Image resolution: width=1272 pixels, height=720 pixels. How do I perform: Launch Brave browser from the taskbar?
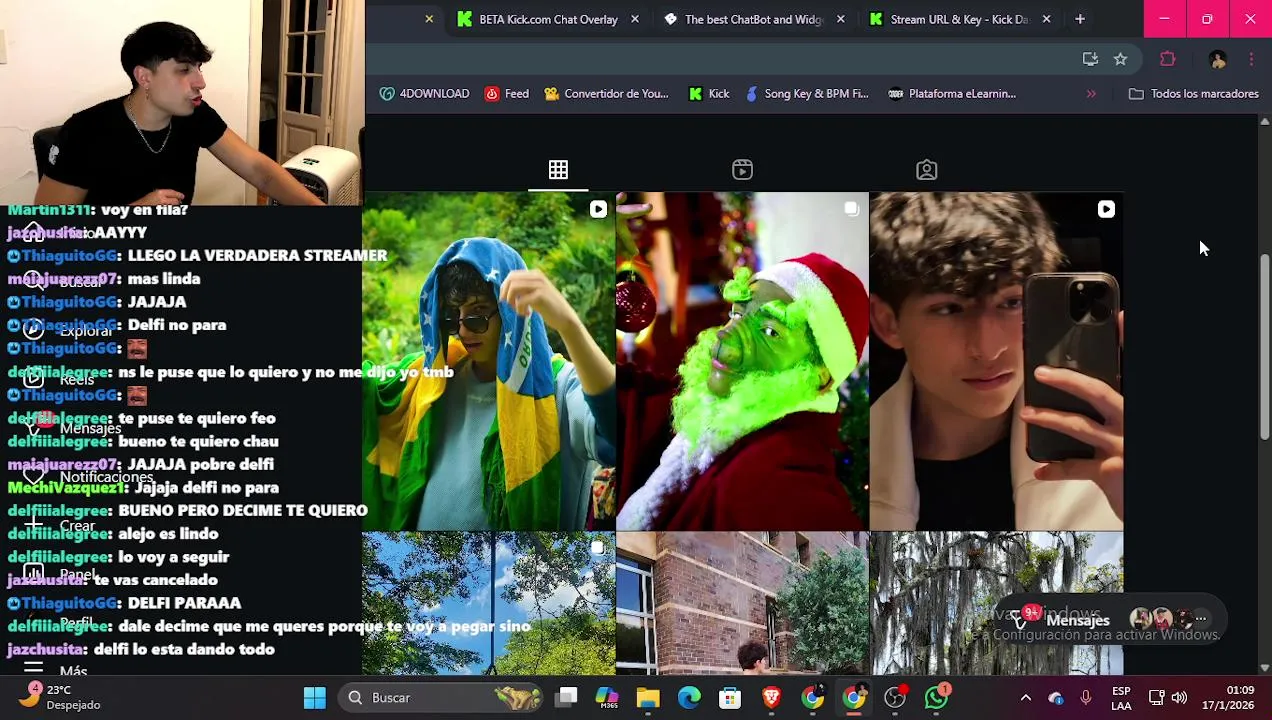pos(771,698)
